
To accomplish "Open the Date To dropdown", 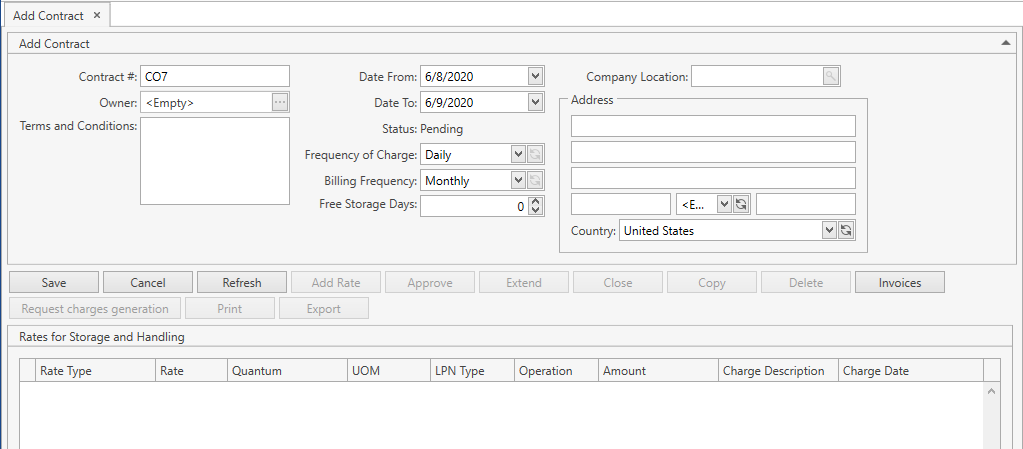I will tap(535, 102).
